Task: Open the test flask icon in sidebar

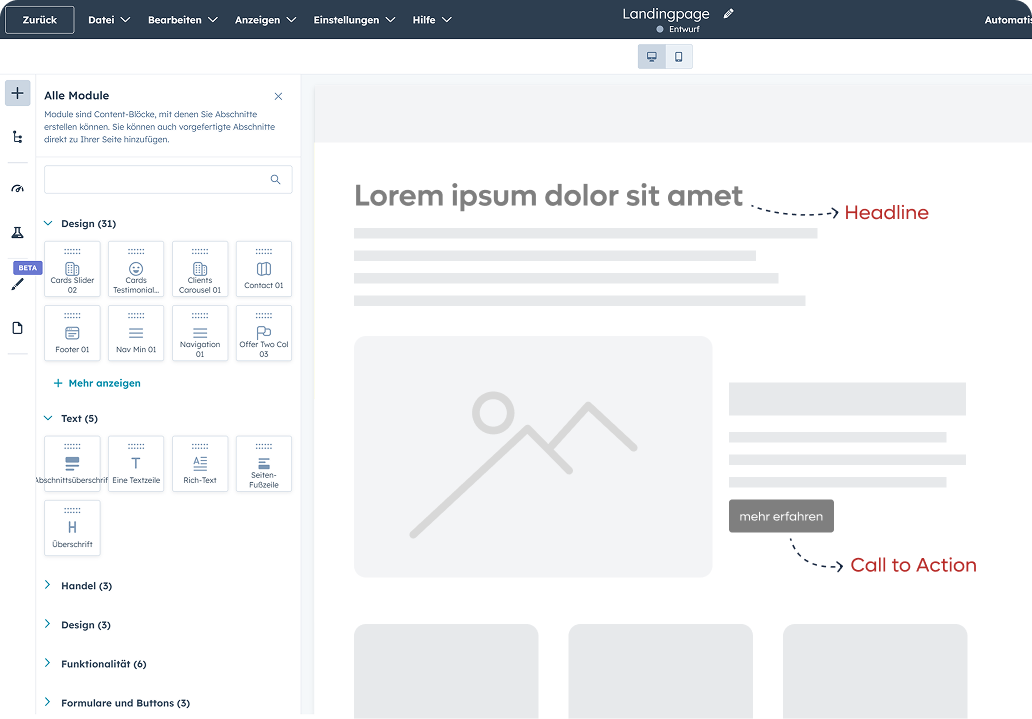Action: (17, 232)
